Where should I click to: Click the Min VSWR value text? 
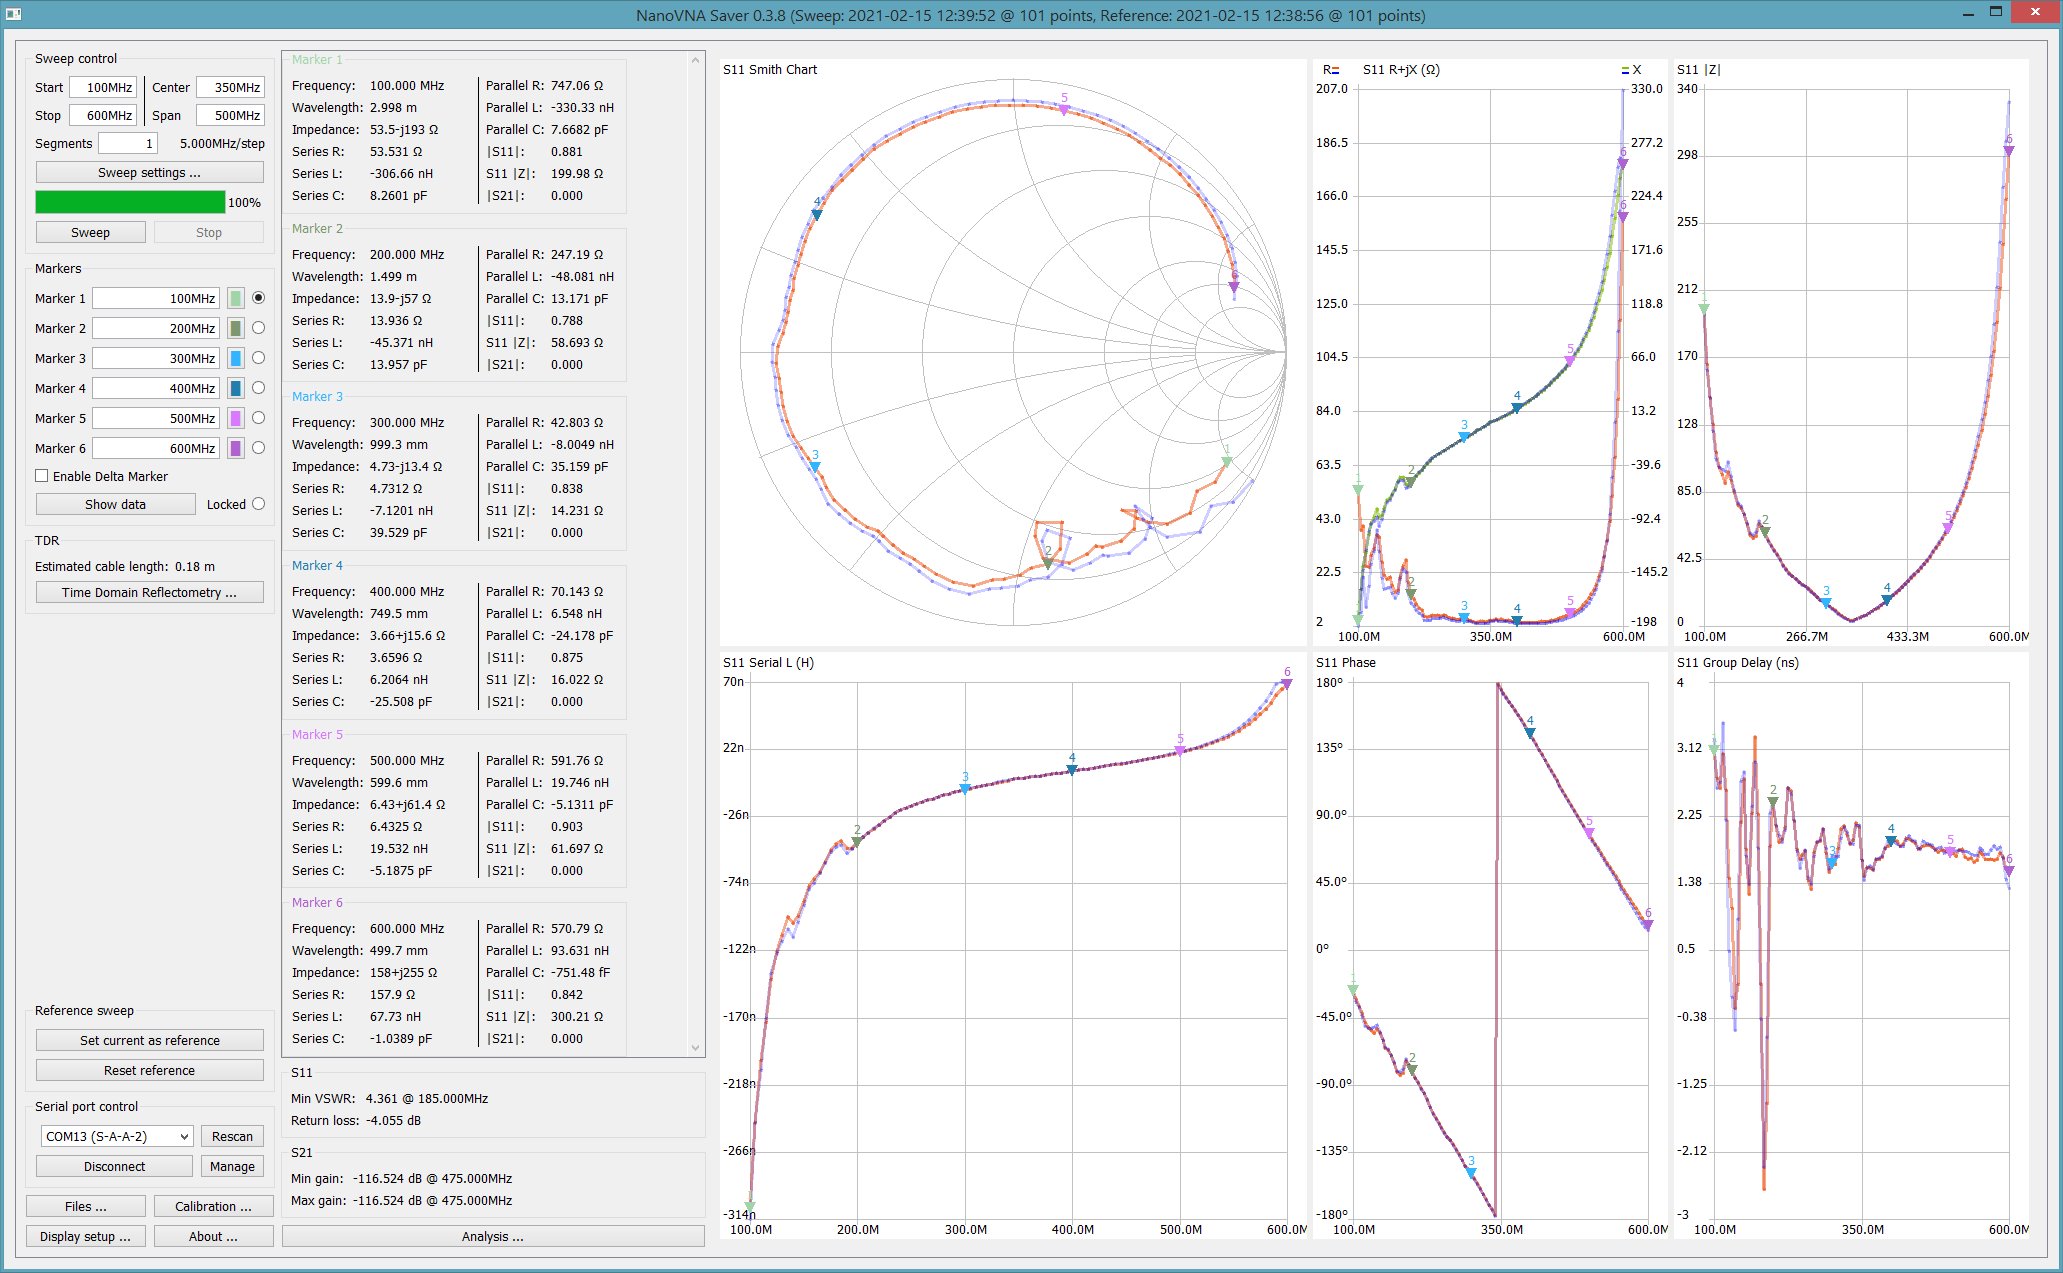click(427, 1098)
